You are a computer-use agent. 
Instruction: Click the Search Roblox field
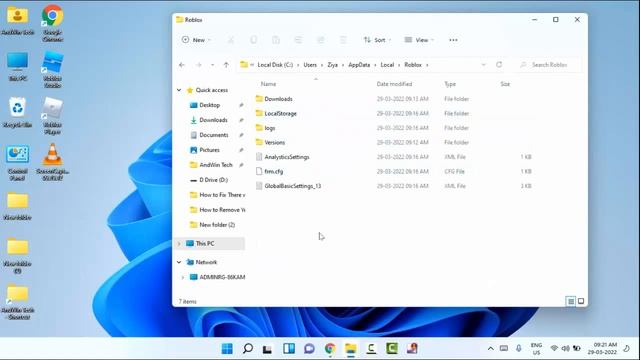(549, 65)
